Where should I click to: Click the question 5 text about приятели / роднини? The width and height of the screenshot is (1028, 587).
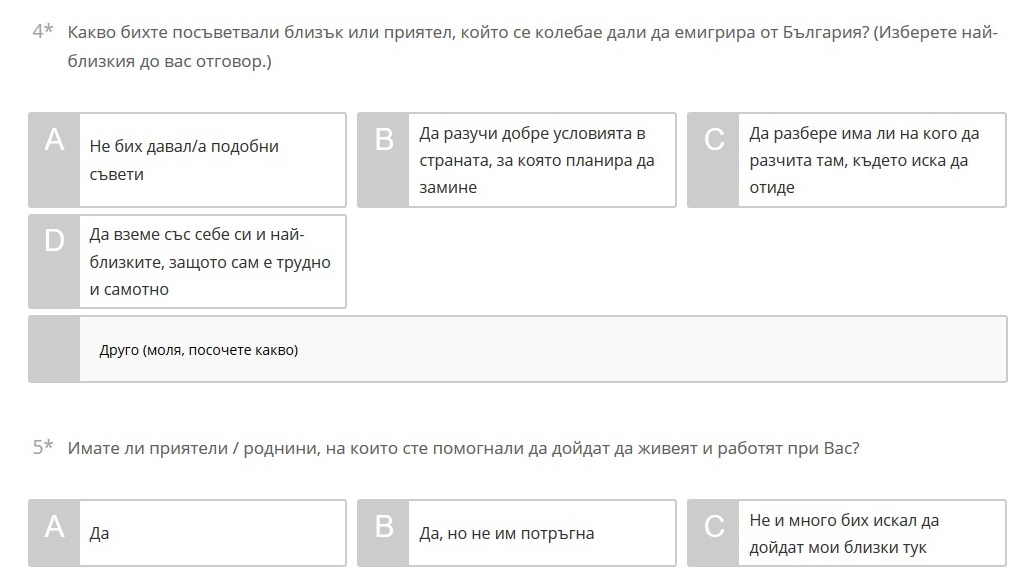(x=463, y=448)
